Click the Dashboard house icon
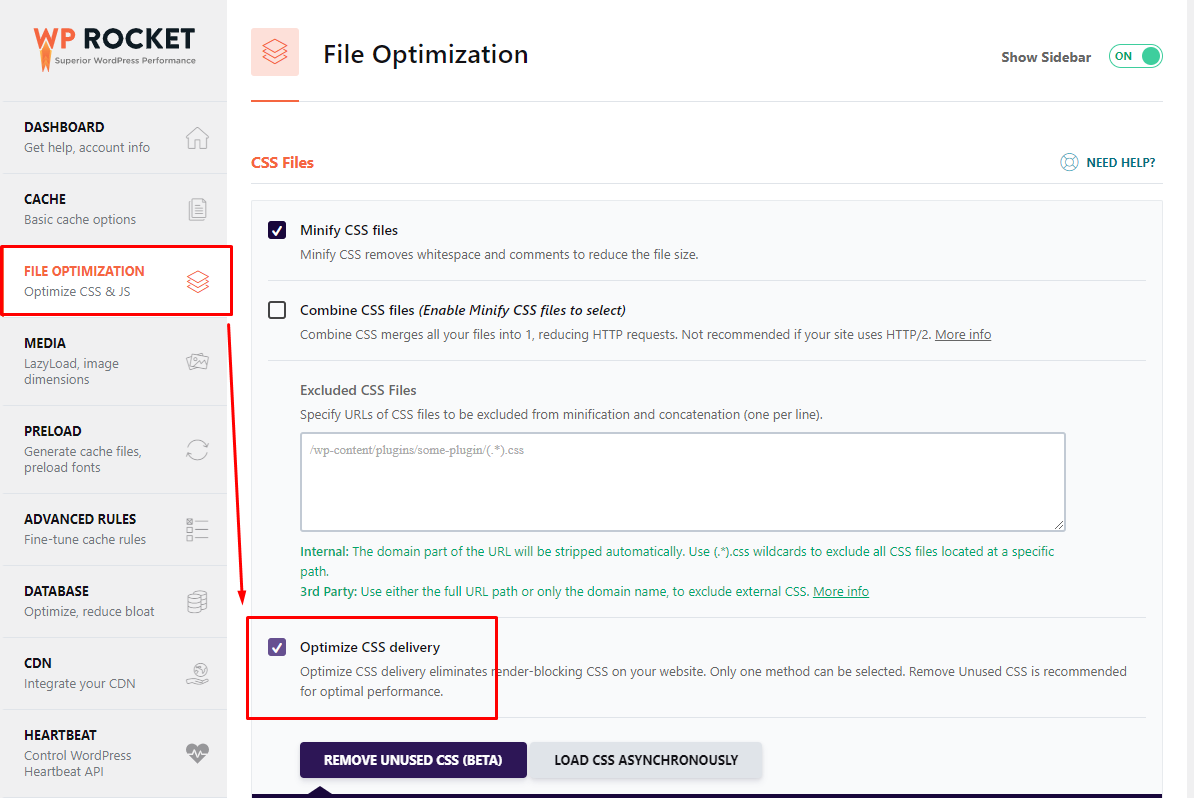The width and height of the screenshot is (1194, 798). [197, 138]
